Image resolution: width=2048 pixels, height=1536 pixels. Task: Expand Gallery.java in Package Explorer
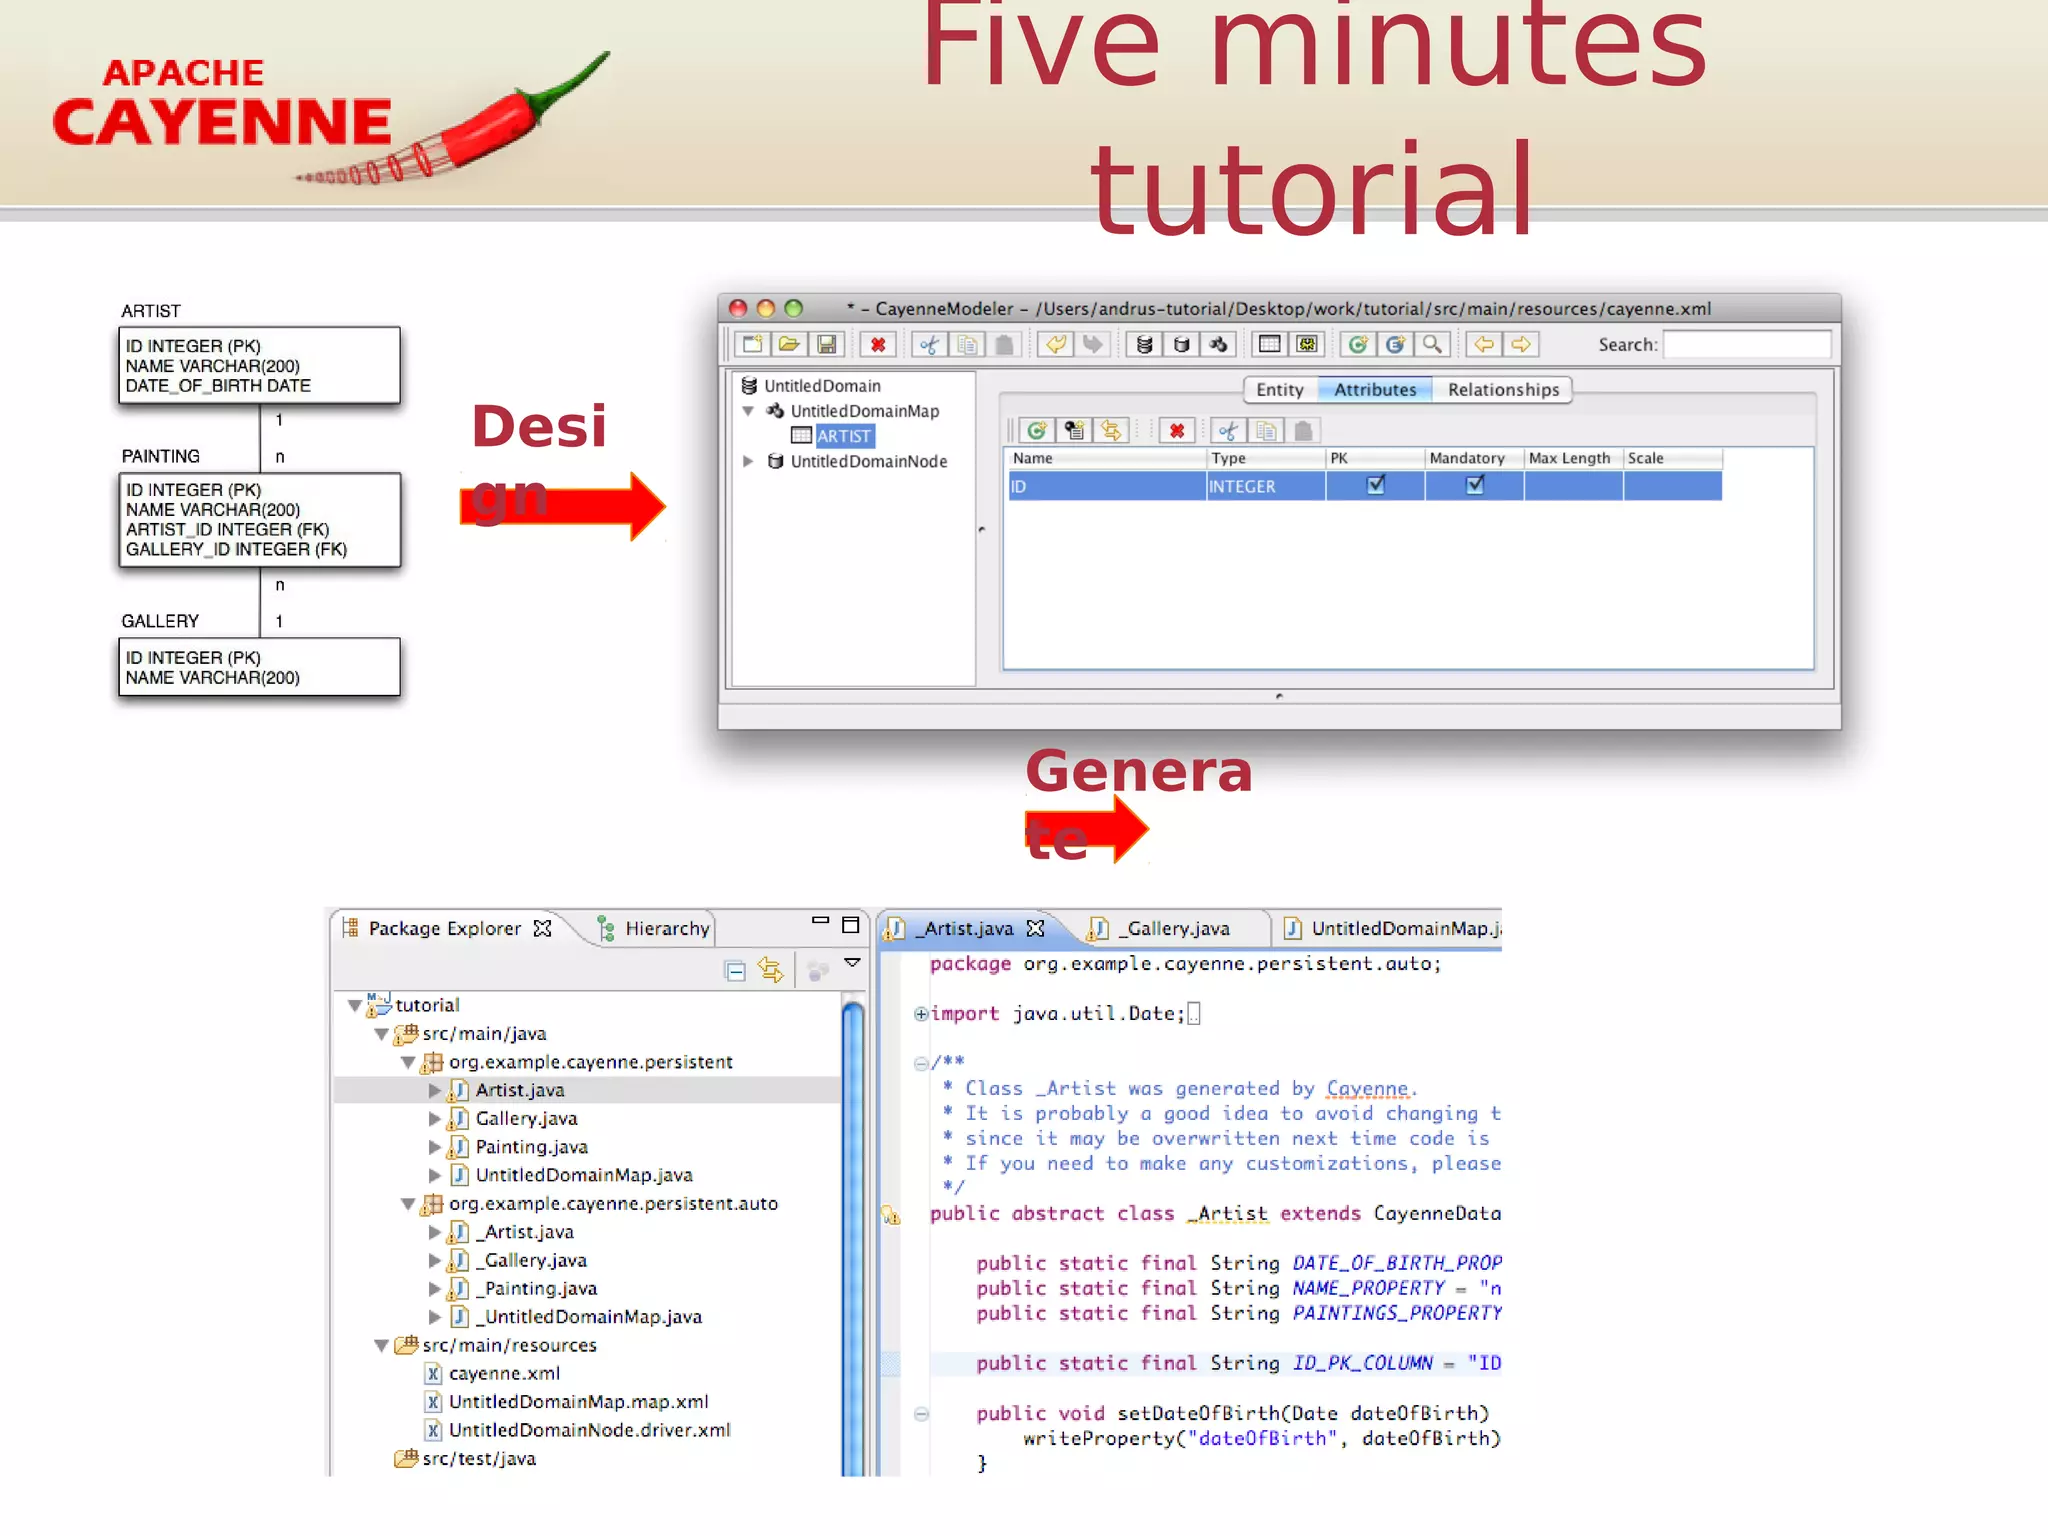435,1119
